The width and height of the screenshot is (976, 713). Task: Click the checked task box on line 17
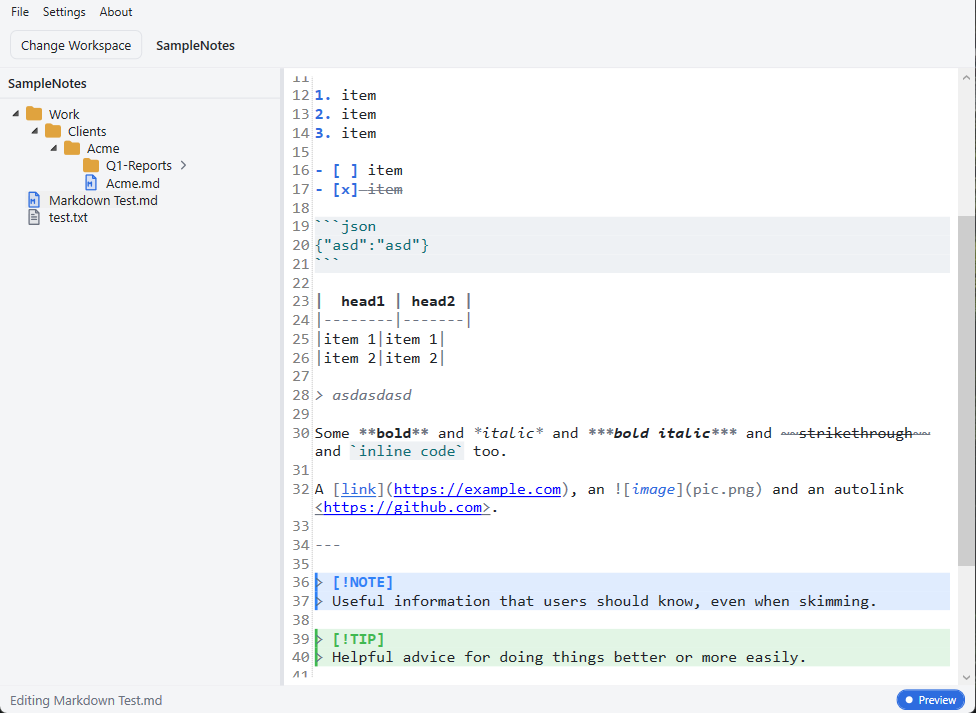point(345,189)
